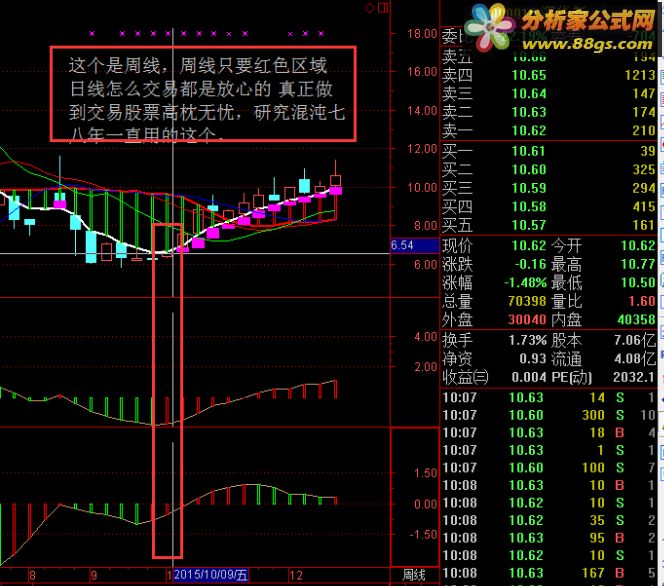Click the 卖四 row priced 10.65
This screenshot has width=664, height=586.
pos(549,75)
